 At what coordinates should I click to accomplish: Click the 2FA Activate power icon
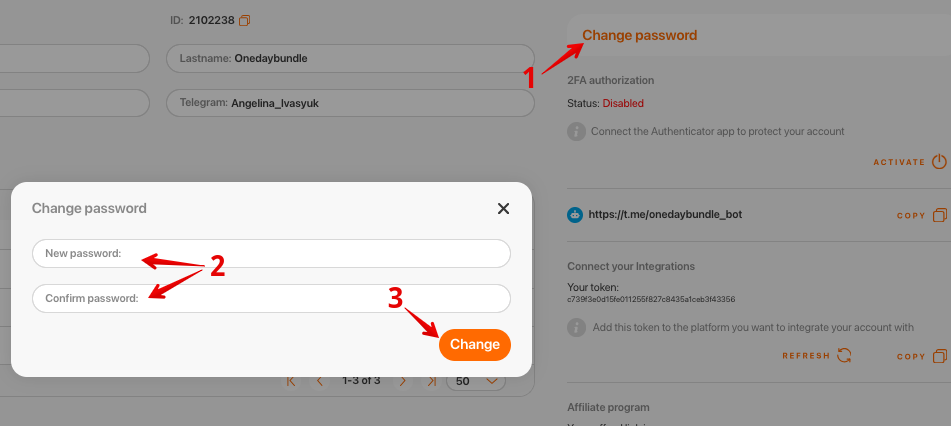click(x=938, y=162)
